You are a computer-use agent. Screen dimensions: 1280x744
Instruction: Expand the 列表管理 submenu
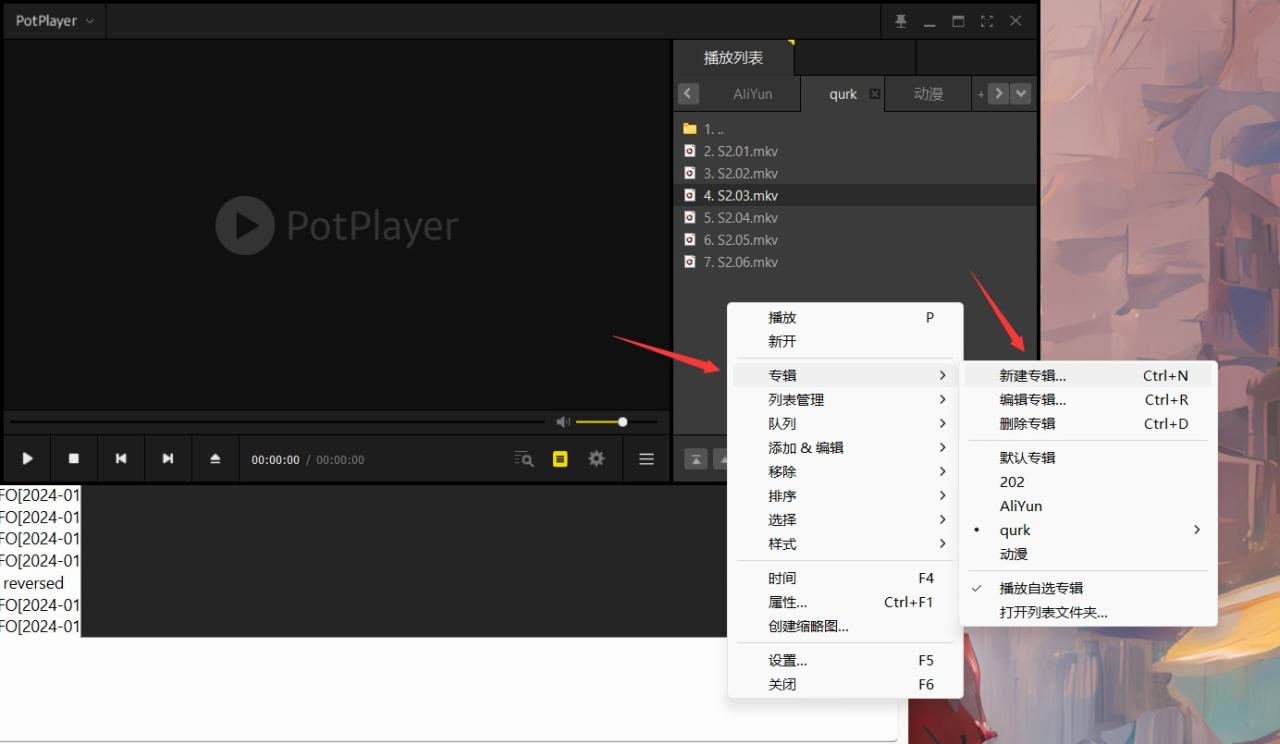pyautogui.click(x=796, y=400)
